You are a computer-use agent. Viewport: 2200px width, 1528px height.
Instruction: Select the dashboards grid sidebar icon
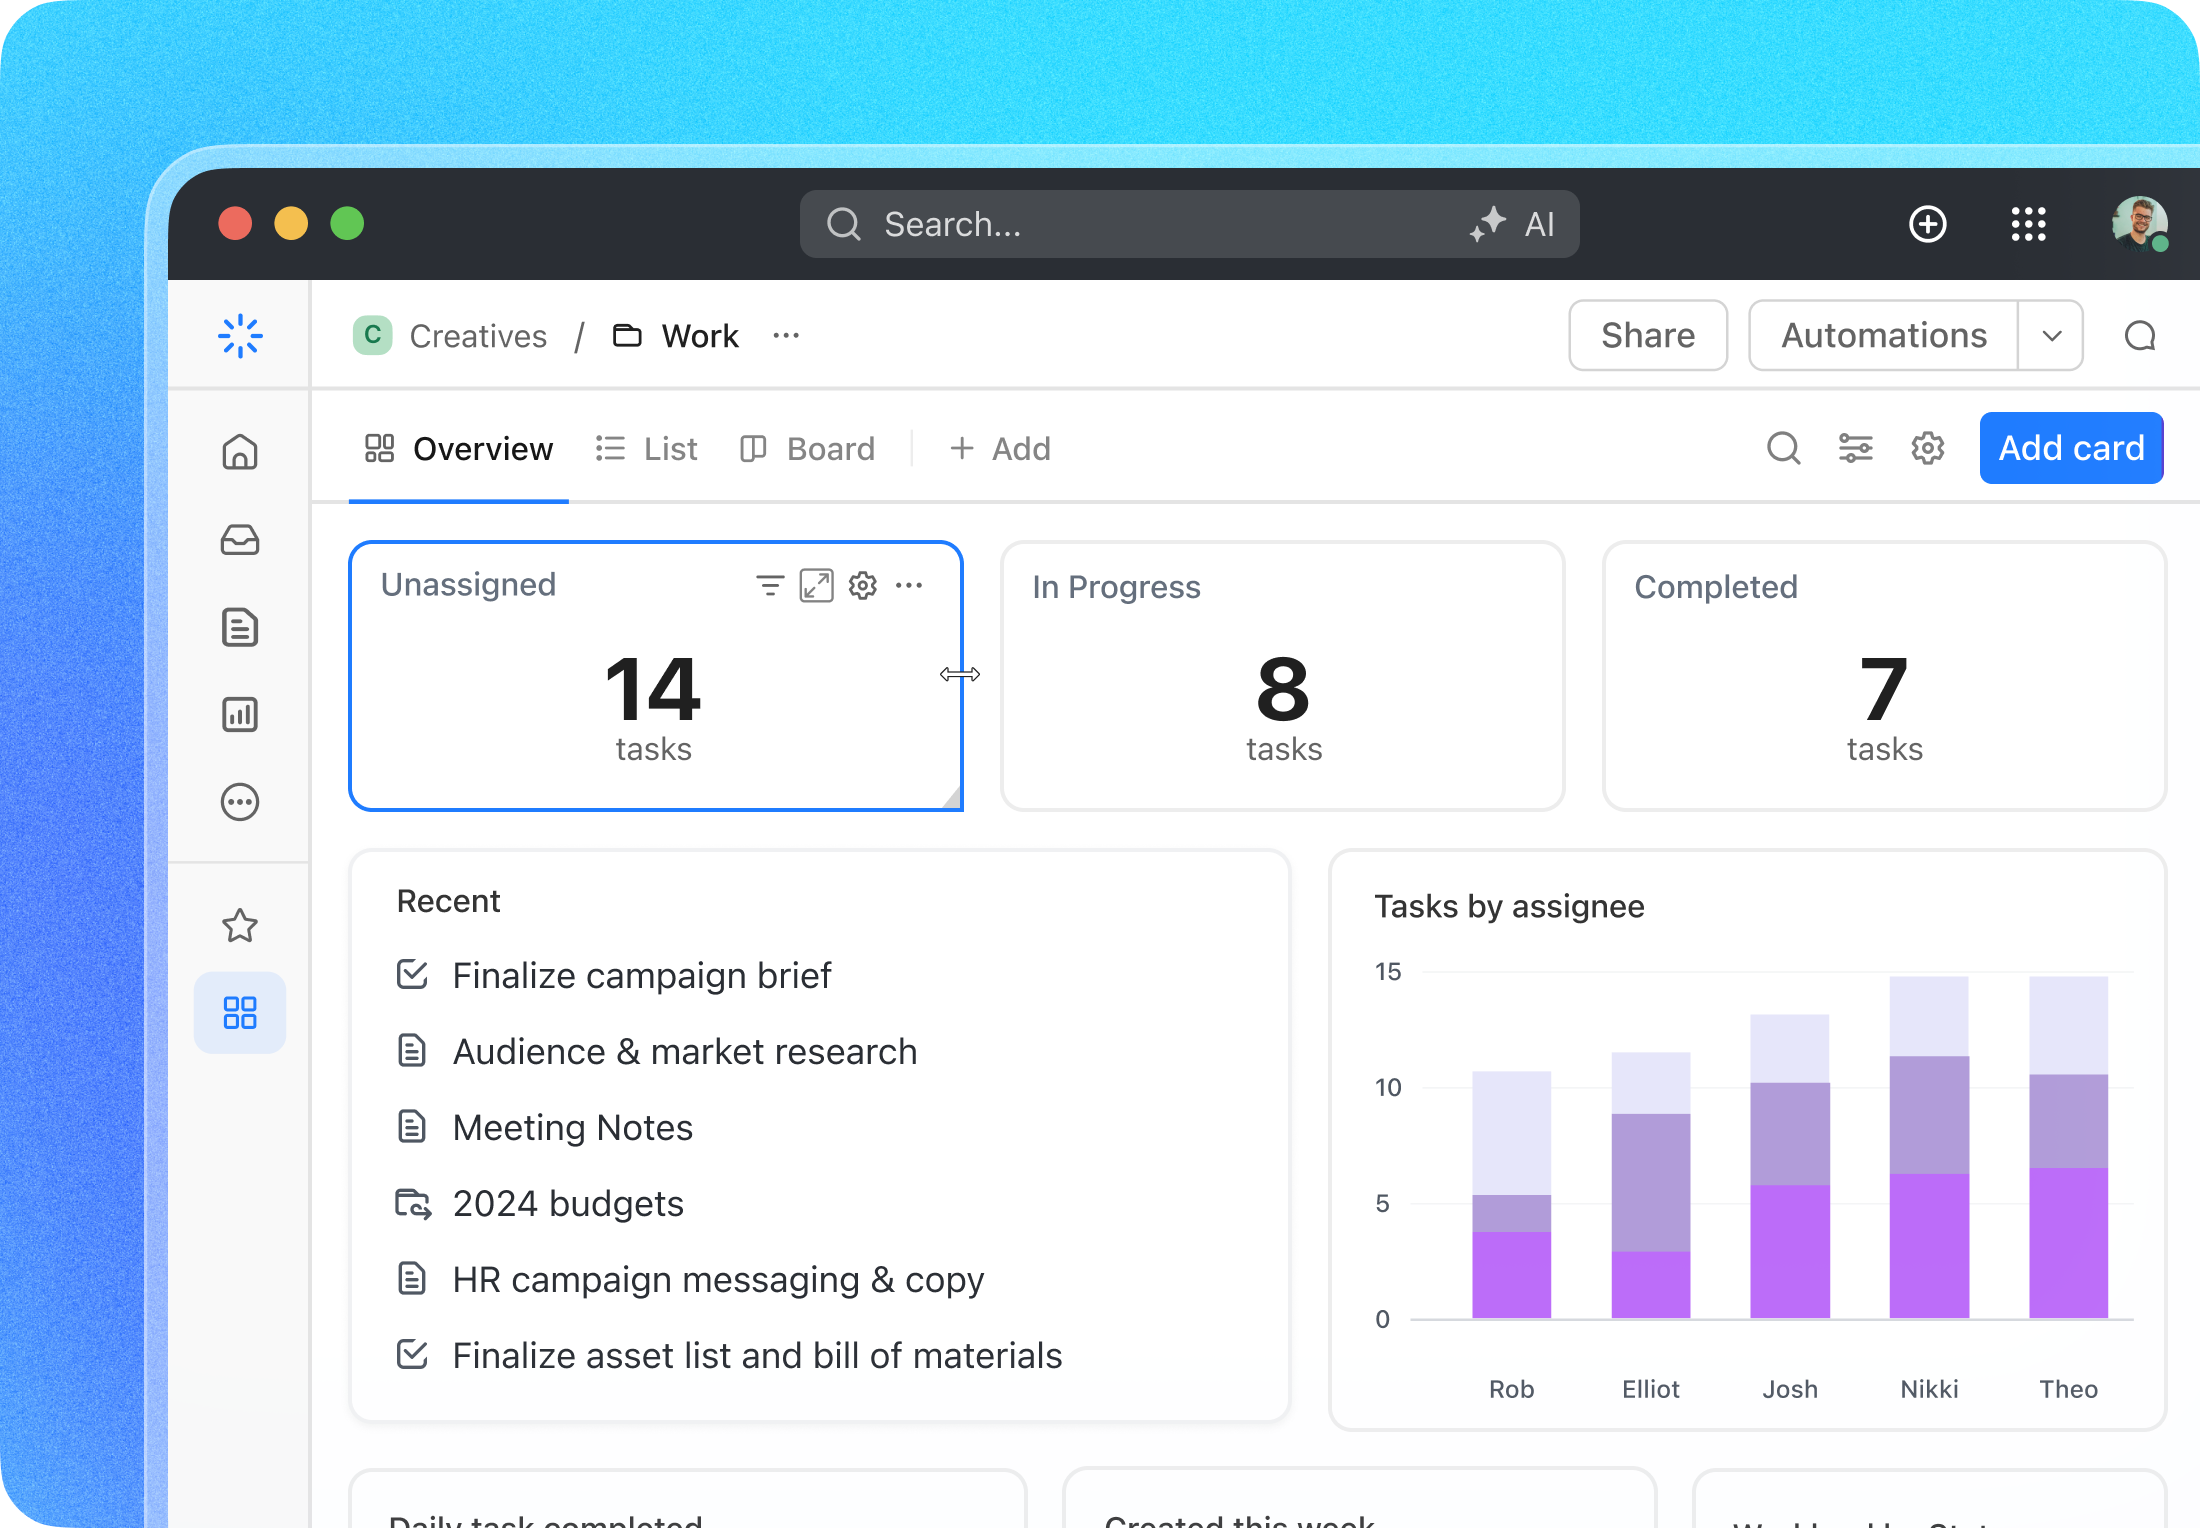242,1010
